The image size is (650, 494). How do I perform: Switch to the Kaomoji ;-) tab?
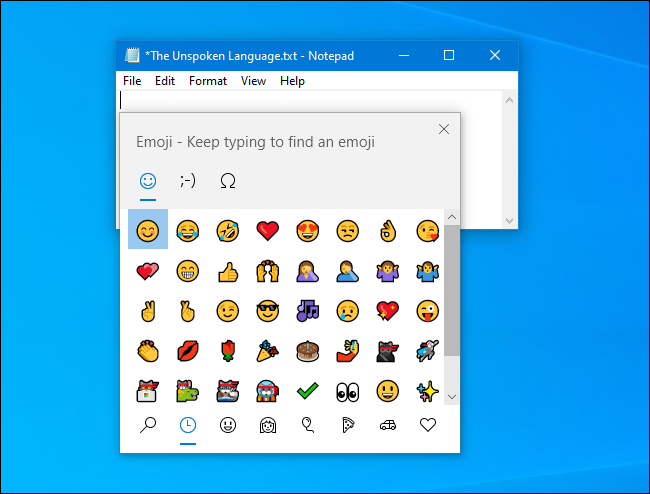(x=187, y=181)
